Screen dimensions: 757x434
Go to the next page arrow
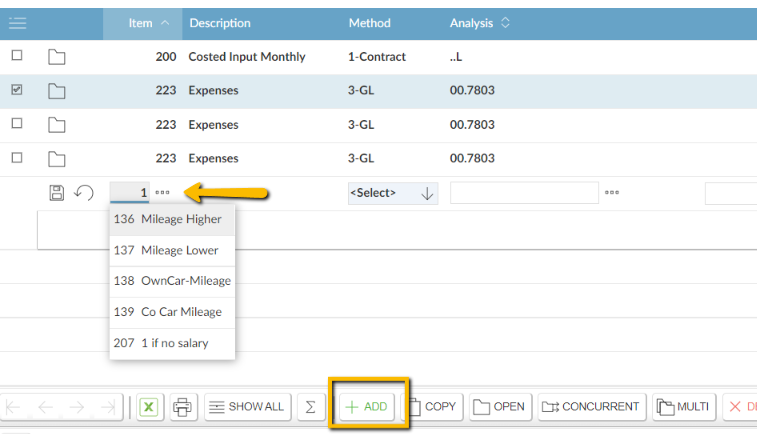(77, 407)
